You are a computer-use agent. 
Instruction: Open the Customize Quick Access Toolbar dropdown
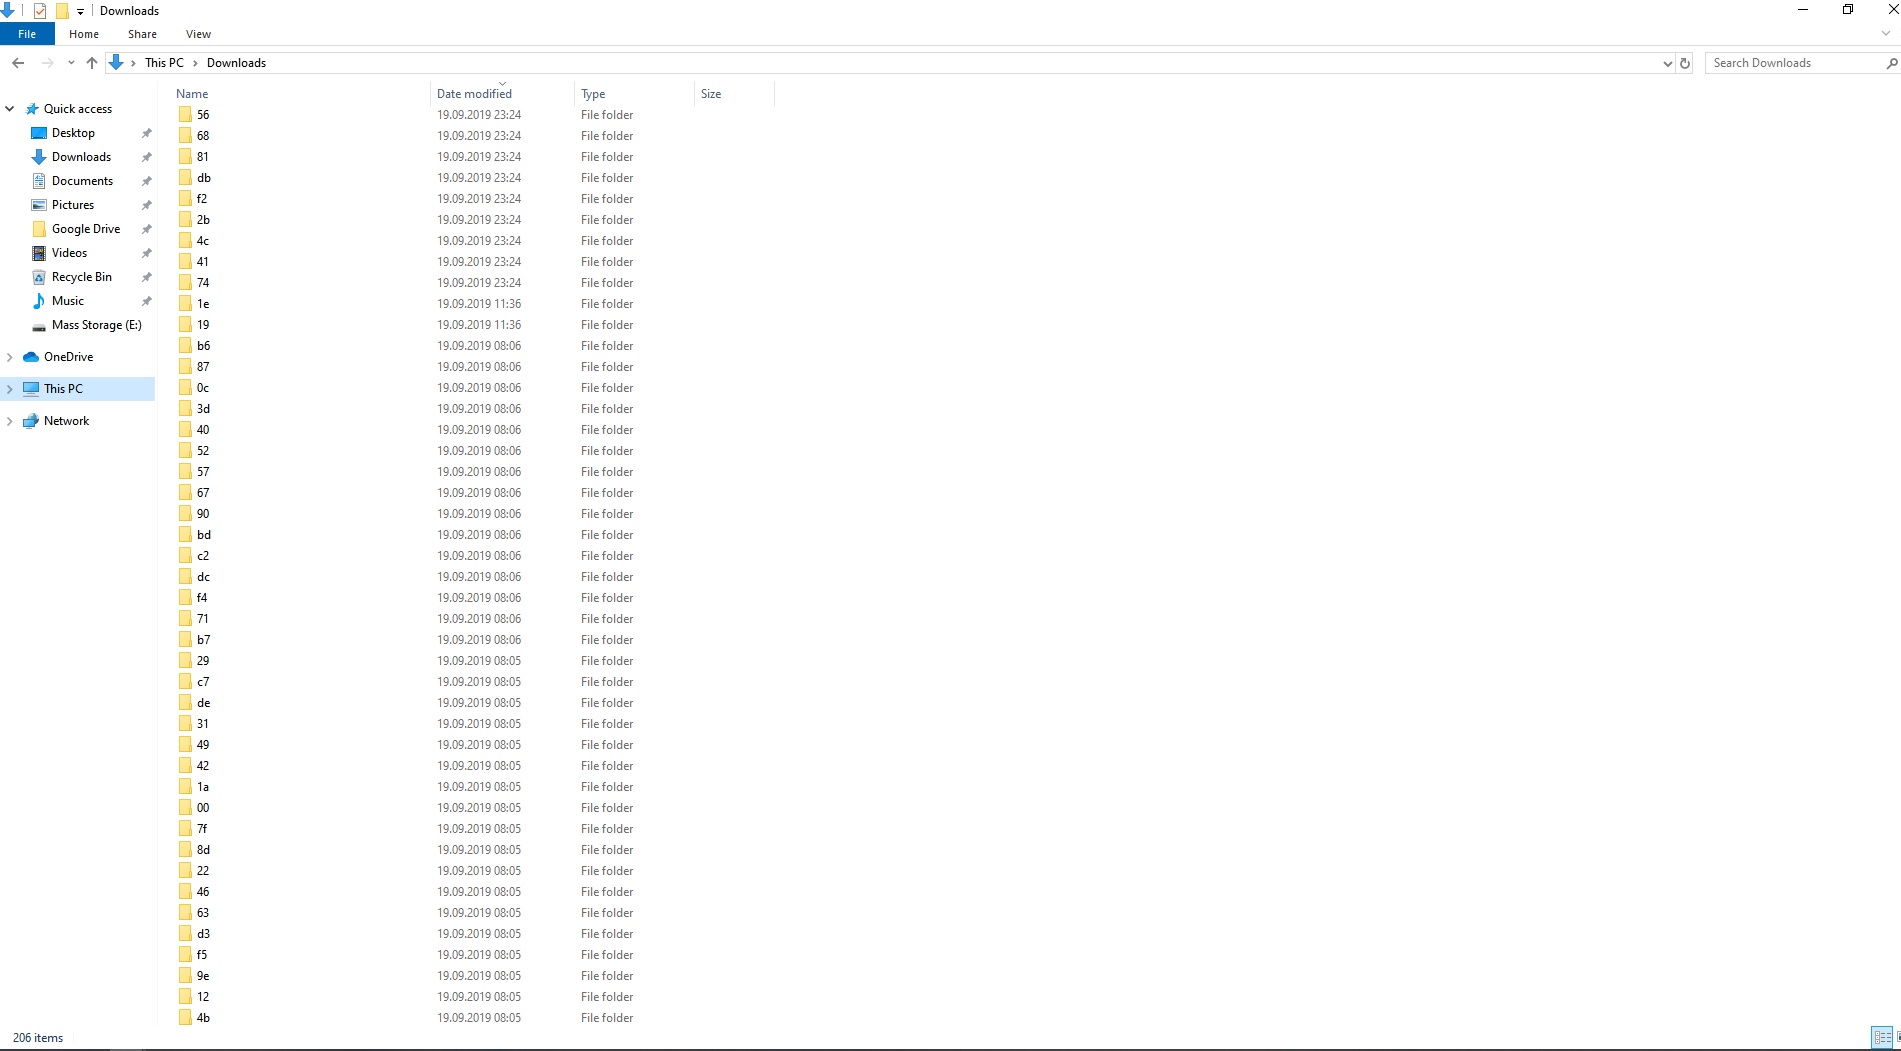(80, 10)
